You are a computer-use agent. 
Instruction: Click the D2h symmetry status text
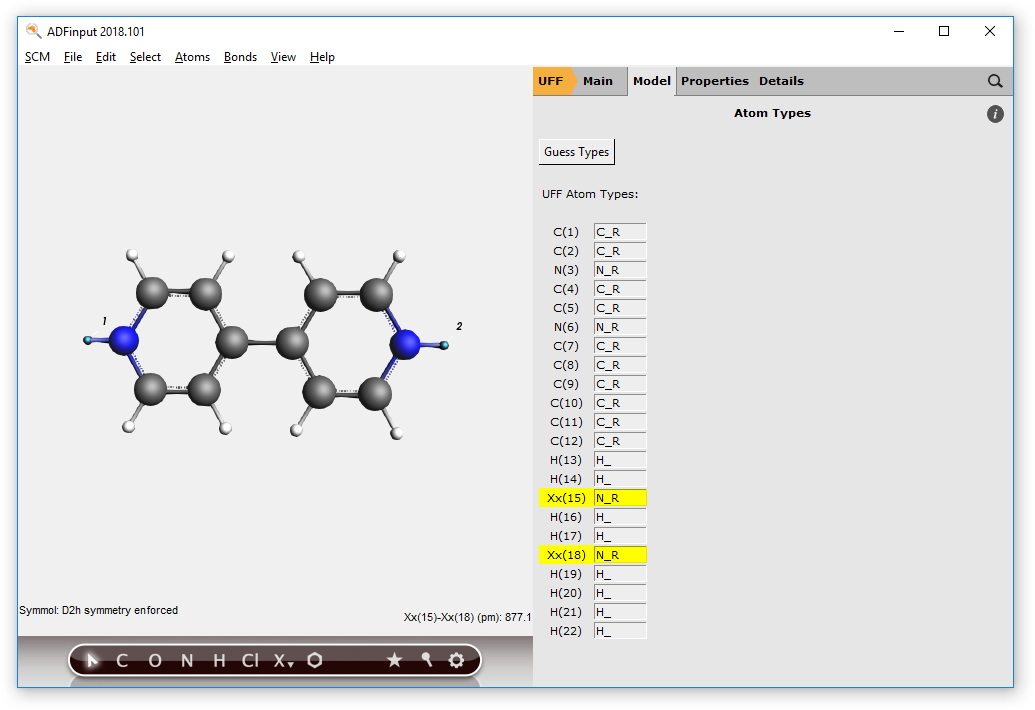click(x=98, y=610)
